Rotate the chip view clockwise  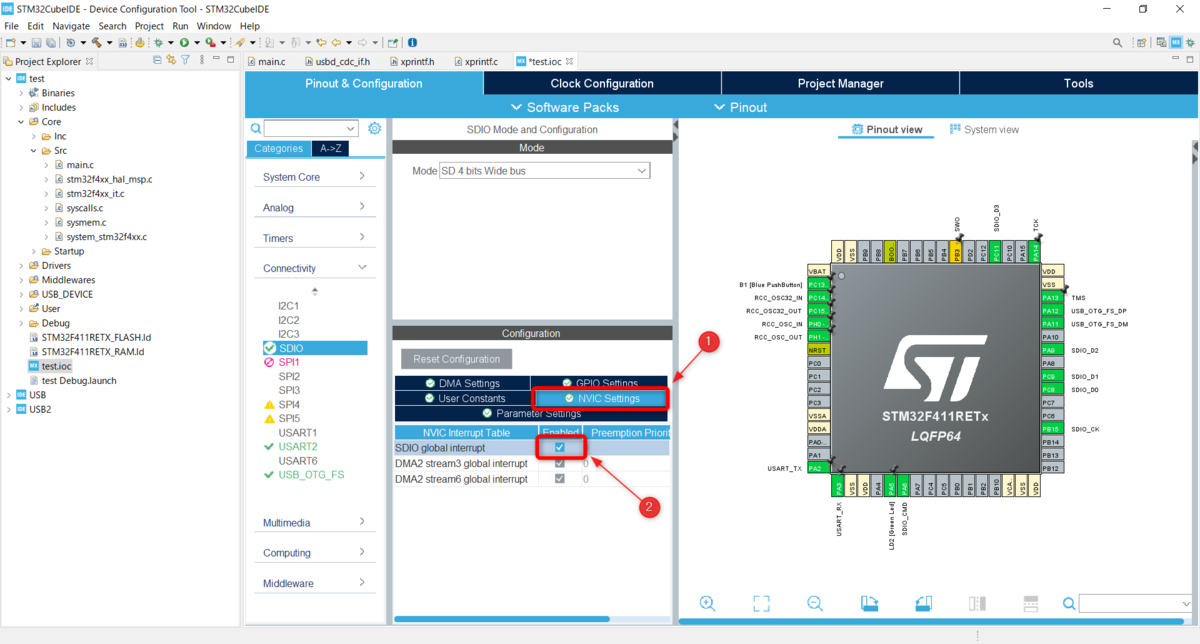(x=869, y=603)
